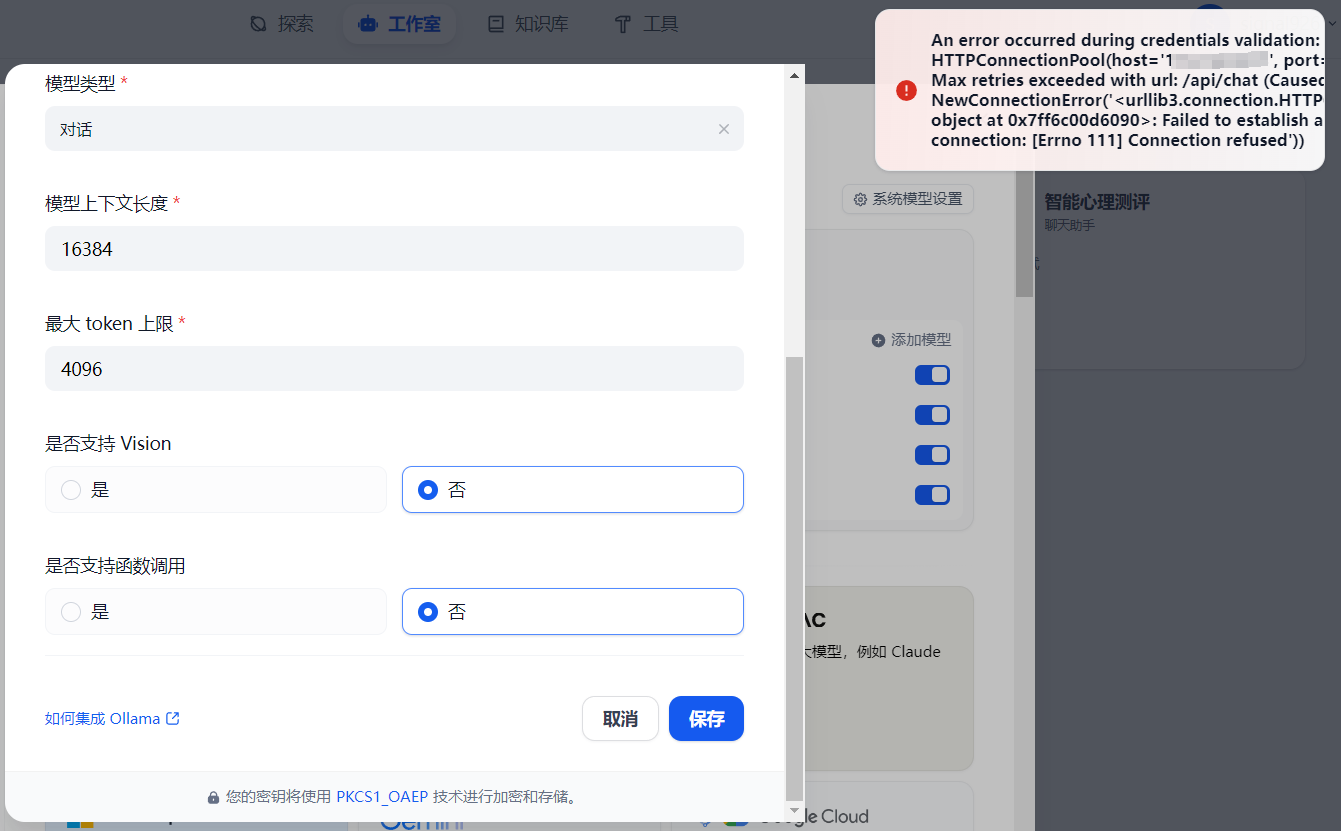
Task: Click the dialog scrollbar down arrow
Action: coord(795,811)
